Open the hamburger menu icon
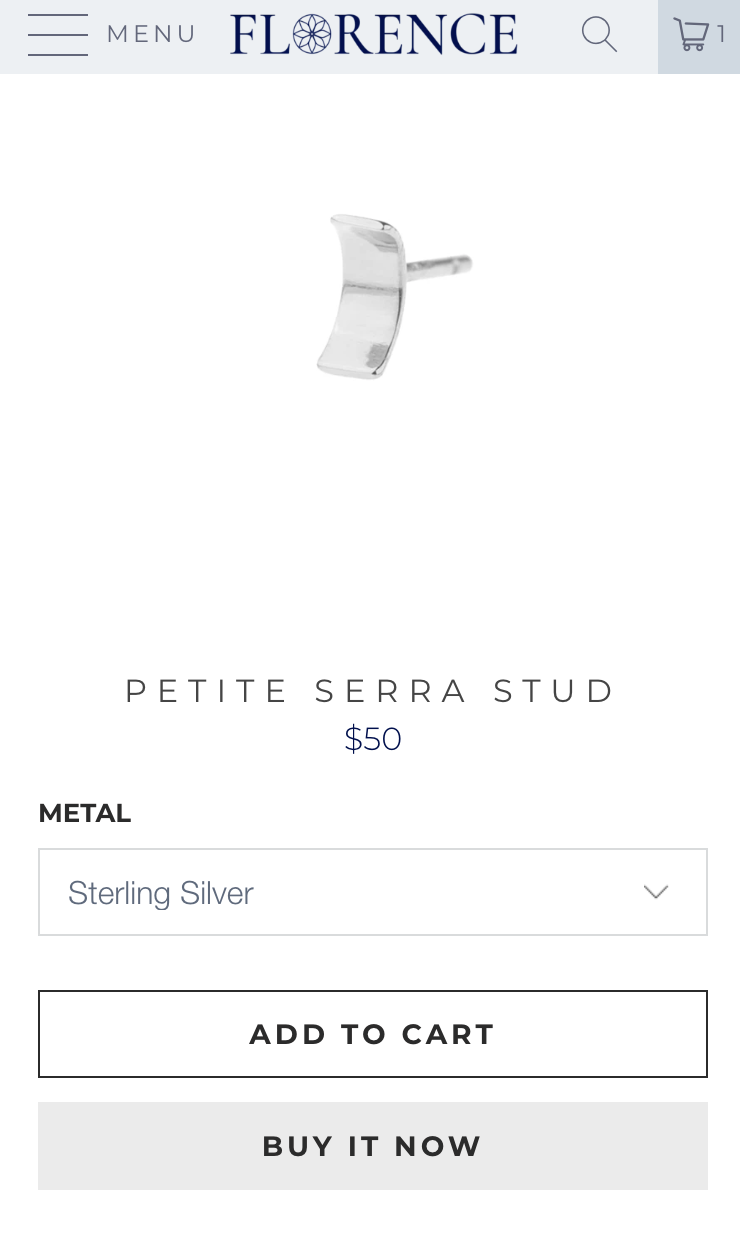 pyautogui.click(x=57, y=35)
